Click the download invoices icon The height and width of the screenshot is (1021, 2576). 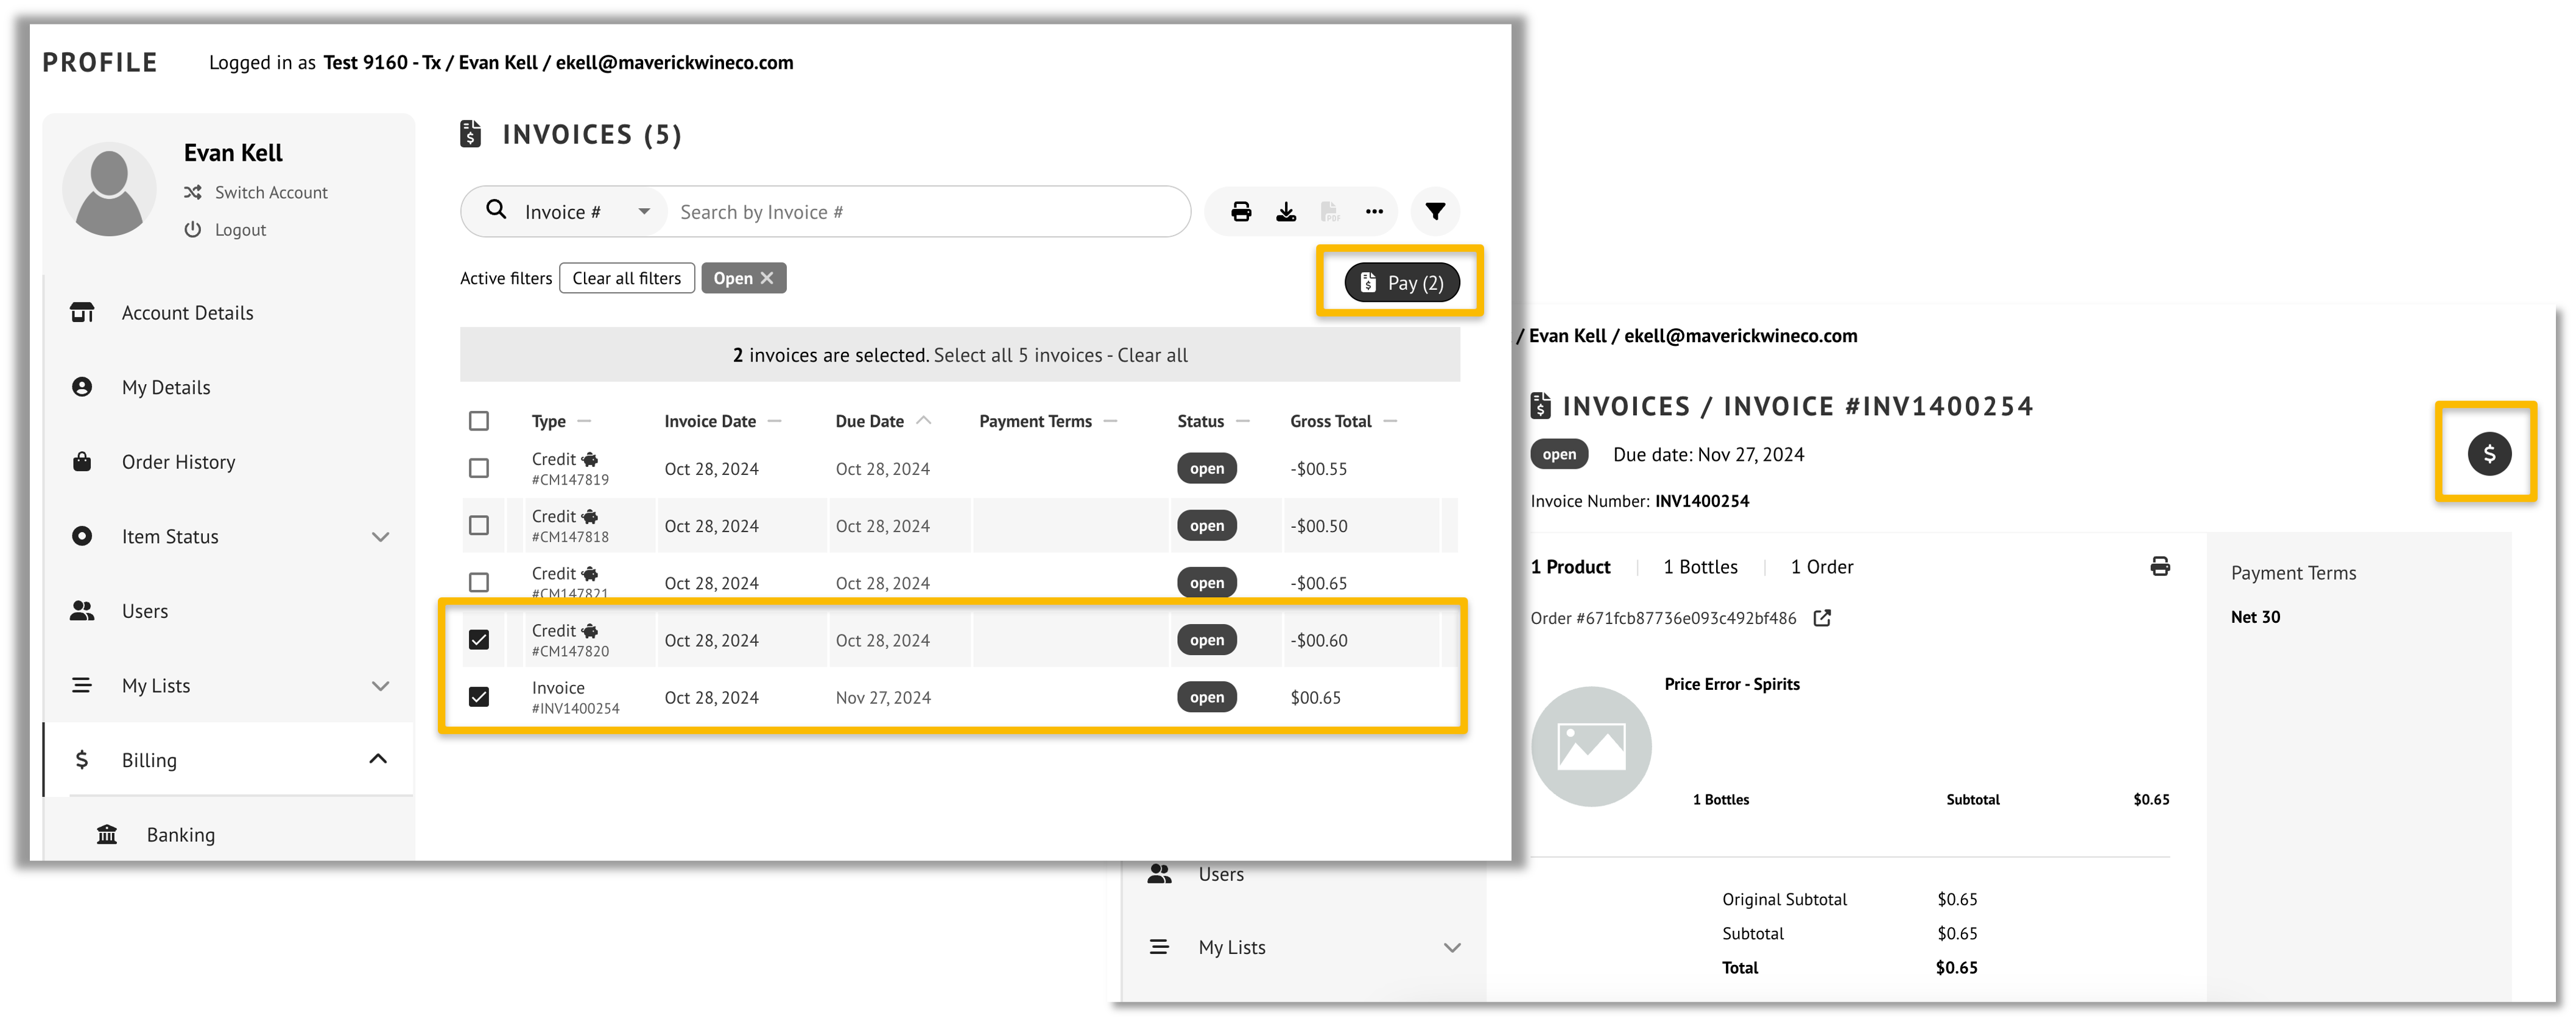1286,212
